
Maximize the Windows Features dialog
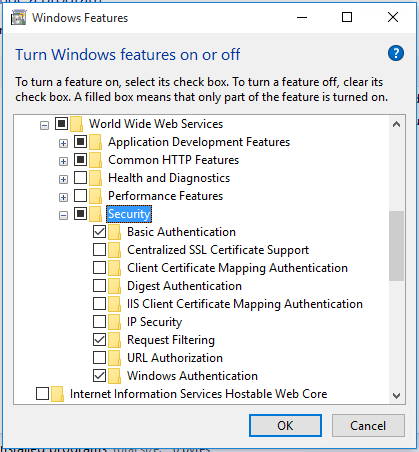pyautogui.click(x=347, y=17)
